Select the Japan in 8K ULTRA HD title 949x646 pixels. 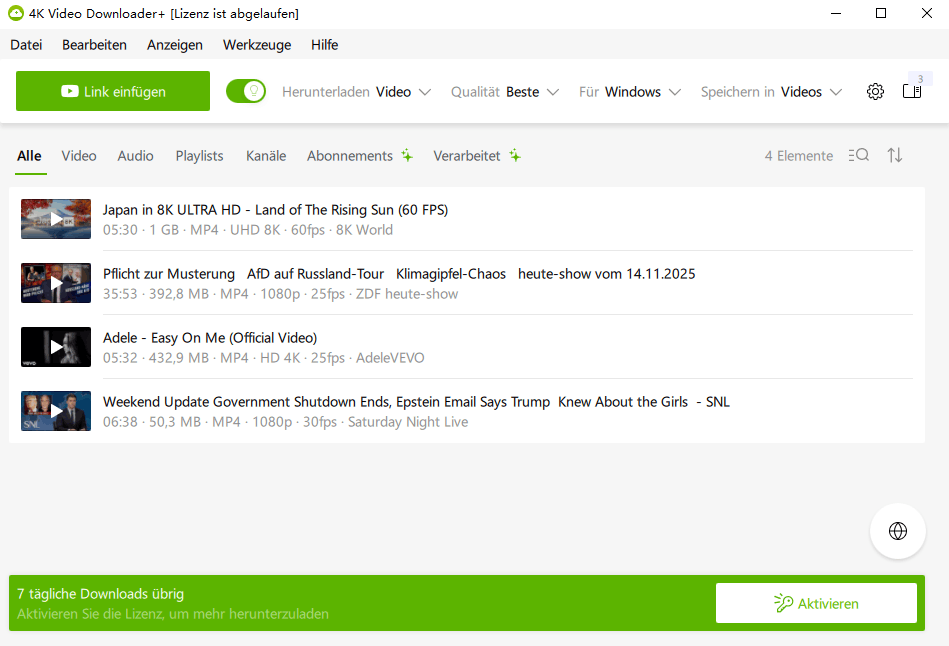pos(275,209)
